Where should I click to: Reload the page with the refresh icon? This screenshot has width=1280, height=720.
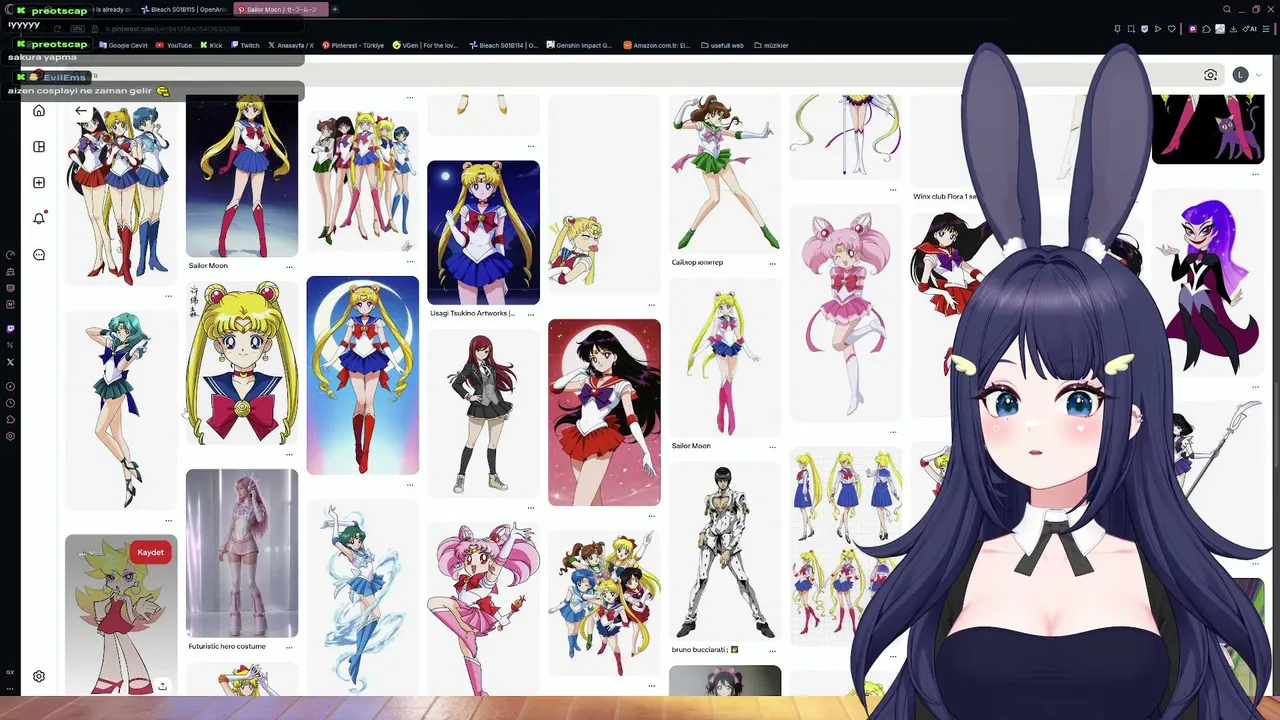click(x=58, y=29)
